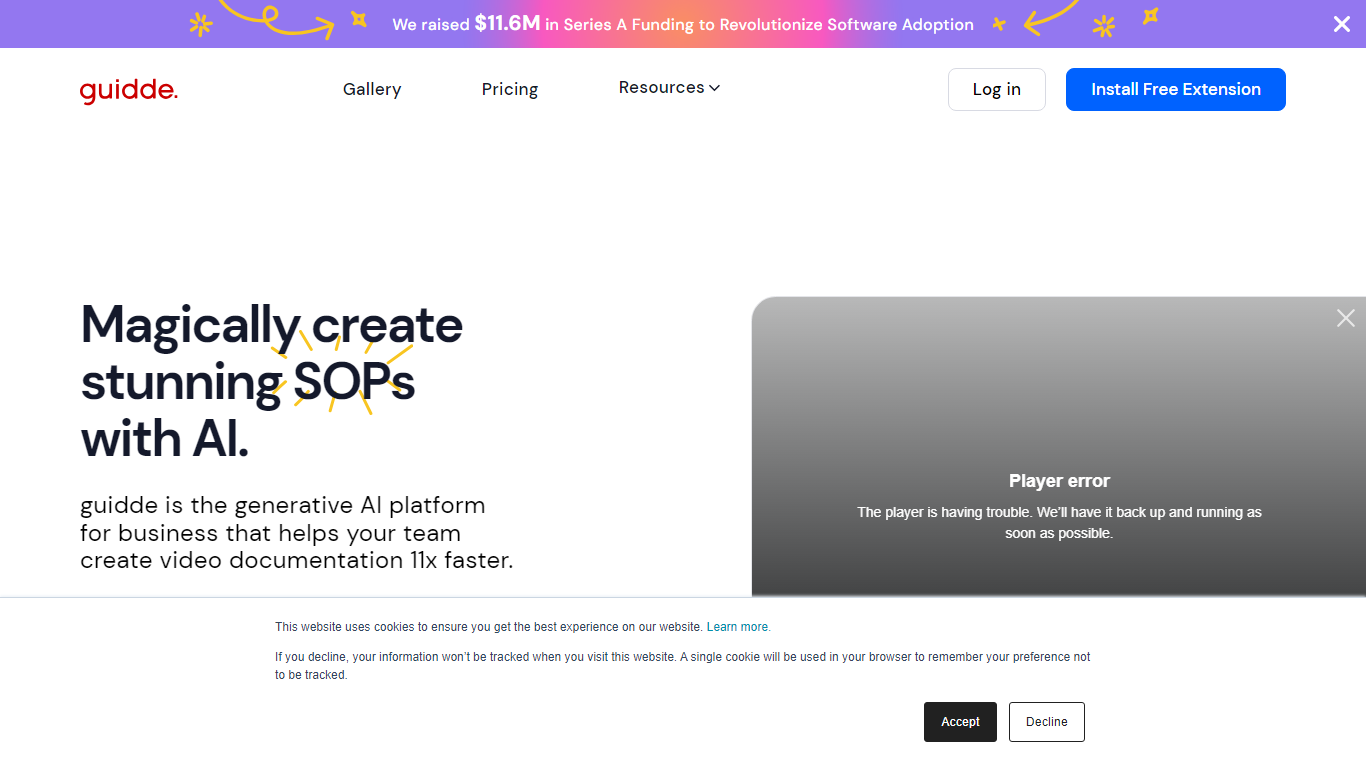The height and width of the screenshot is (768, 1366).
Task: Open the cookie Learn more link
Action: click(x=738, y=627)
